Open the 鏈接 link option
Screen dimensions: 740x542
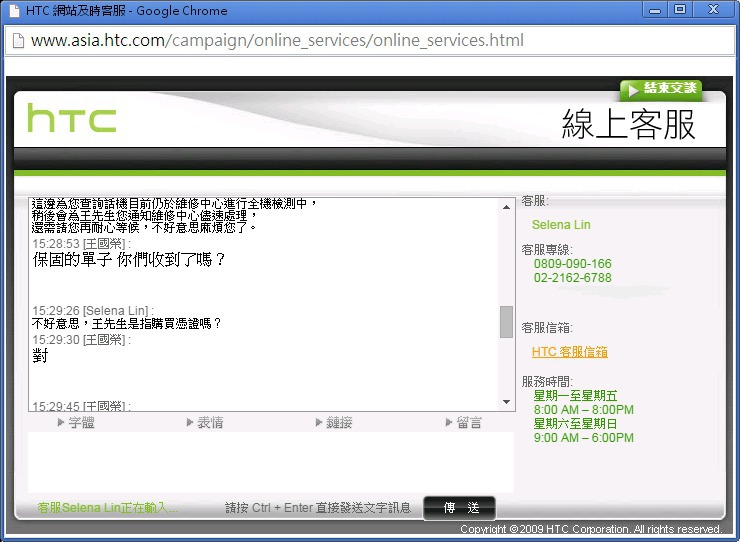coord(334,422)
